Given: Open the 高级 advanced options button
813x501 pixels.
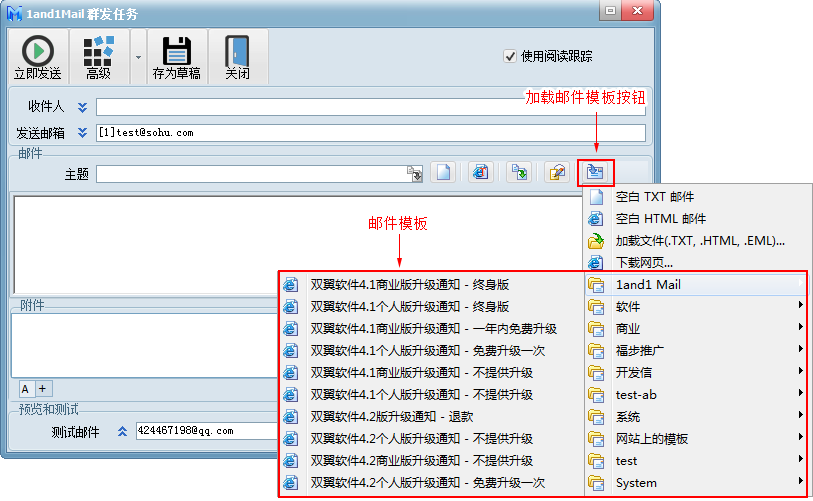Looking at the screenshot, I should pyautogui.click(x=99, y=57).
